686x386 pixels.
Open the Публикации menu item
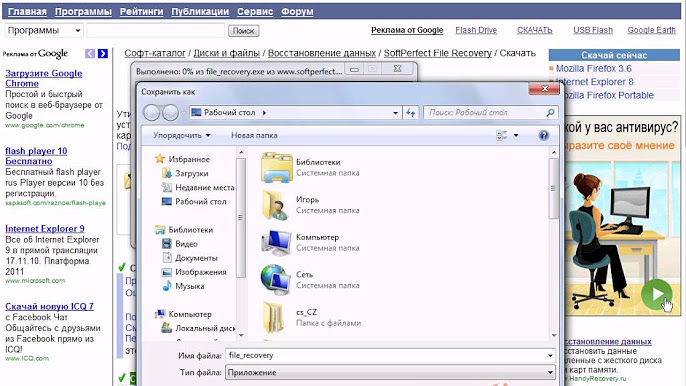[200, 12]
